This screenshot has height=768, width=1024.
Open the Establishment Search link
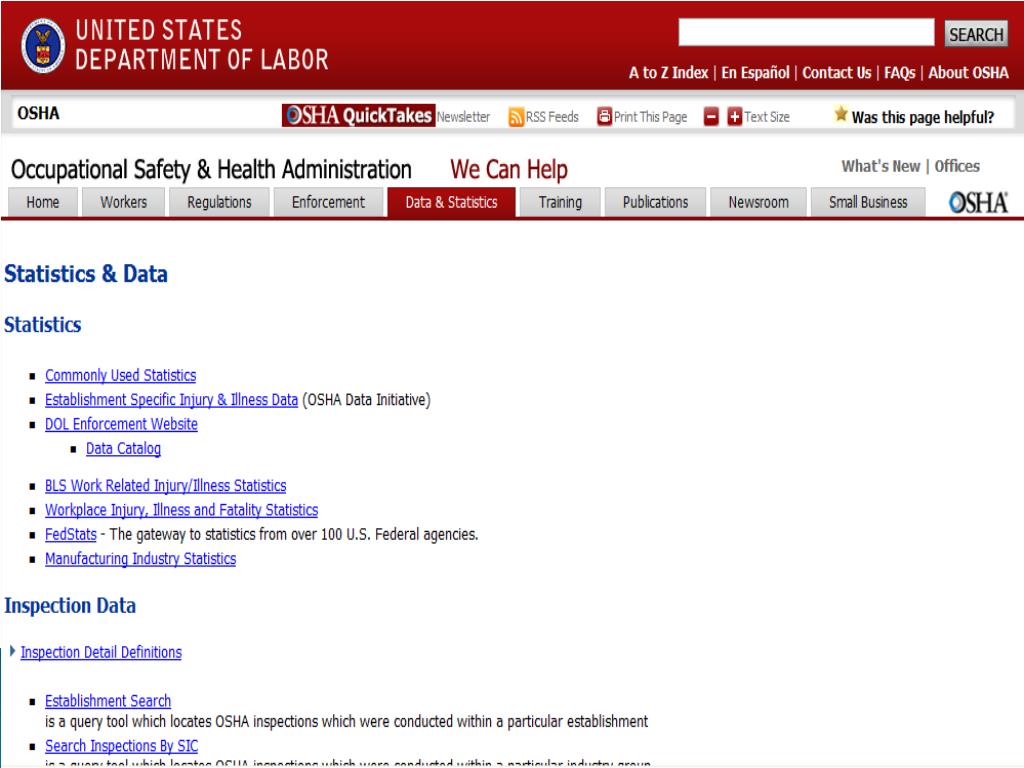108,701
